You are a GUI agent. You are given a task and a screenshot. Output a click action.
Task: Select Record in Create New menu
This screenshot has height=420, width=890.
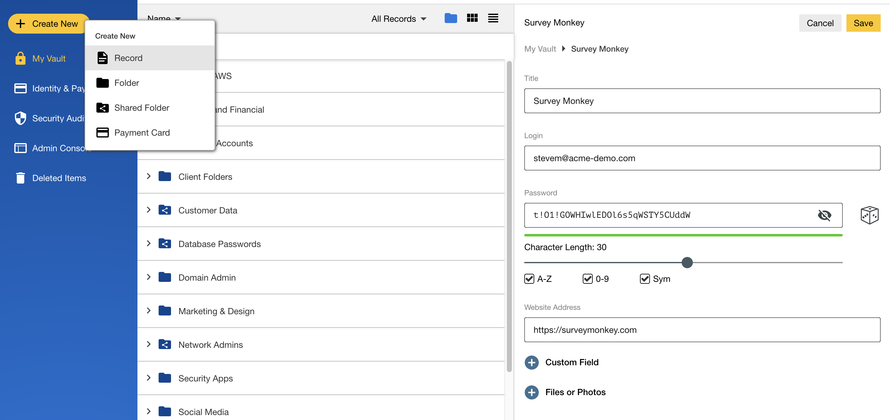coord(150,58)
